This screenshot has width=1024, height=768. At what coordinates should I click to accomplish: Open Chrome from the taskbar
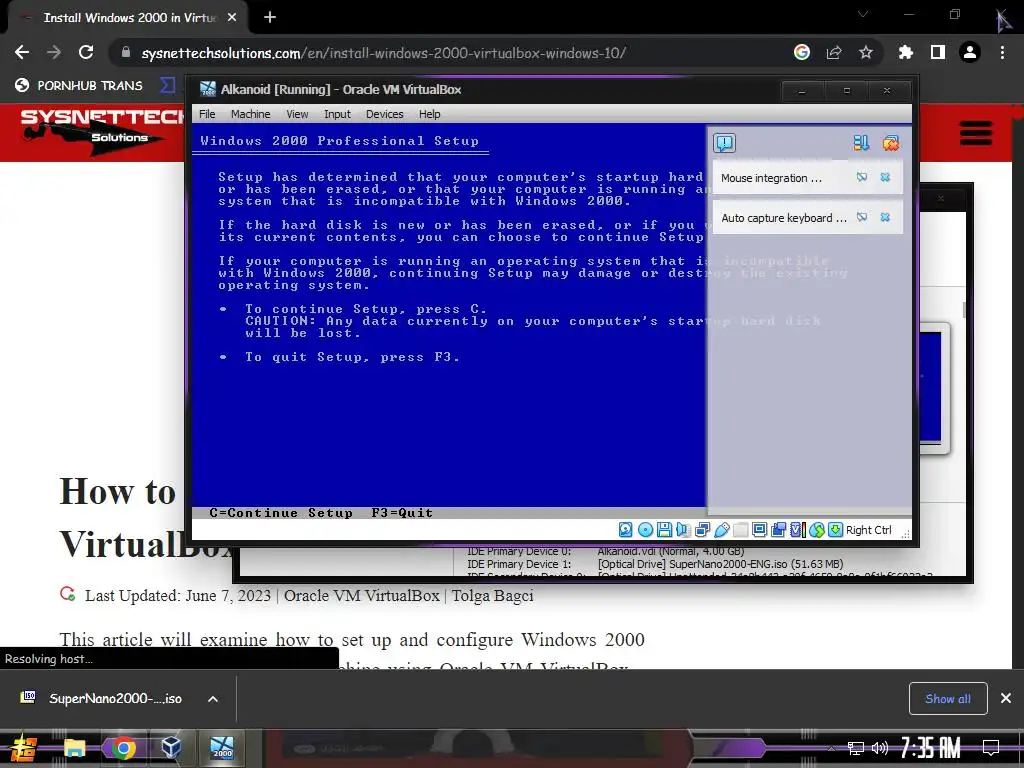(123, 747)
